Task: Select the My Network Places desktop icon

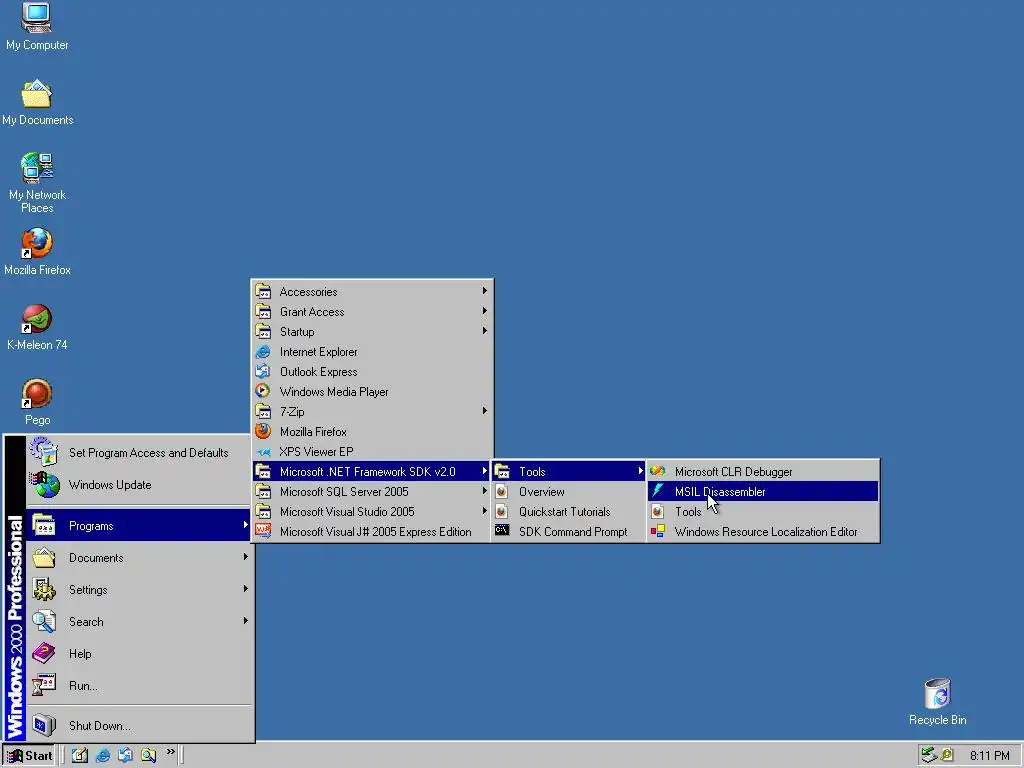Action: (37, 182)
